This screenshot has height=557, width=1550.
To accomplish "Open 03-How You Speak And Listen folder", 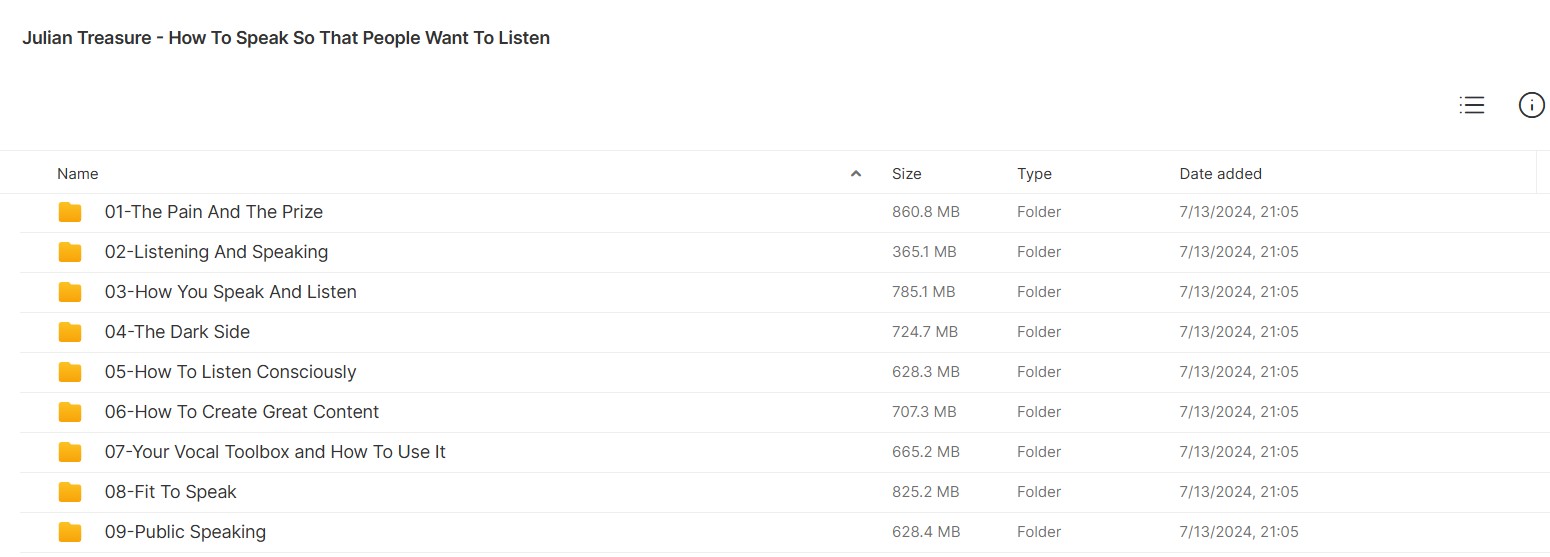I will (230, 292).
